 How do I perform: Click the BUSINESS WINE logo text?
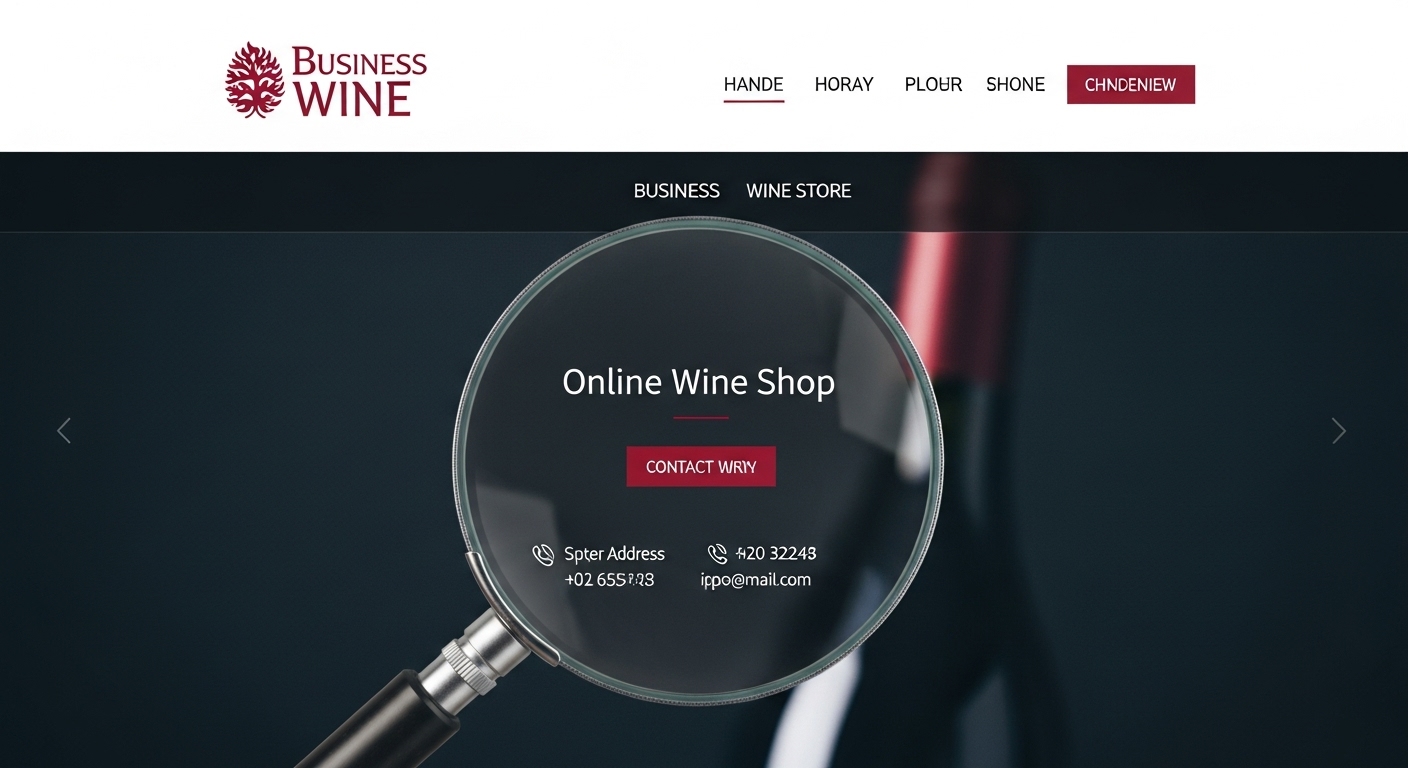358,81
